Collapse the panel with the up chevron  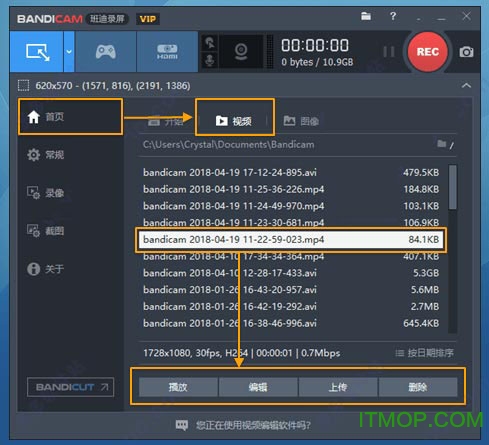466,86
